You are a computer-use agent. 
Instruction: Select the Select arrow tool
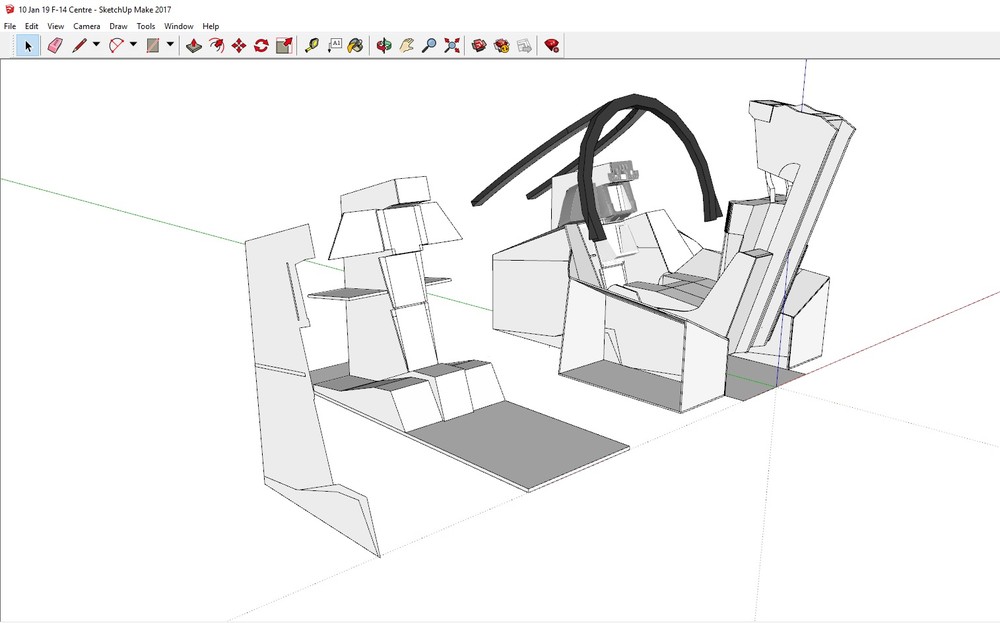coord(27,44)
